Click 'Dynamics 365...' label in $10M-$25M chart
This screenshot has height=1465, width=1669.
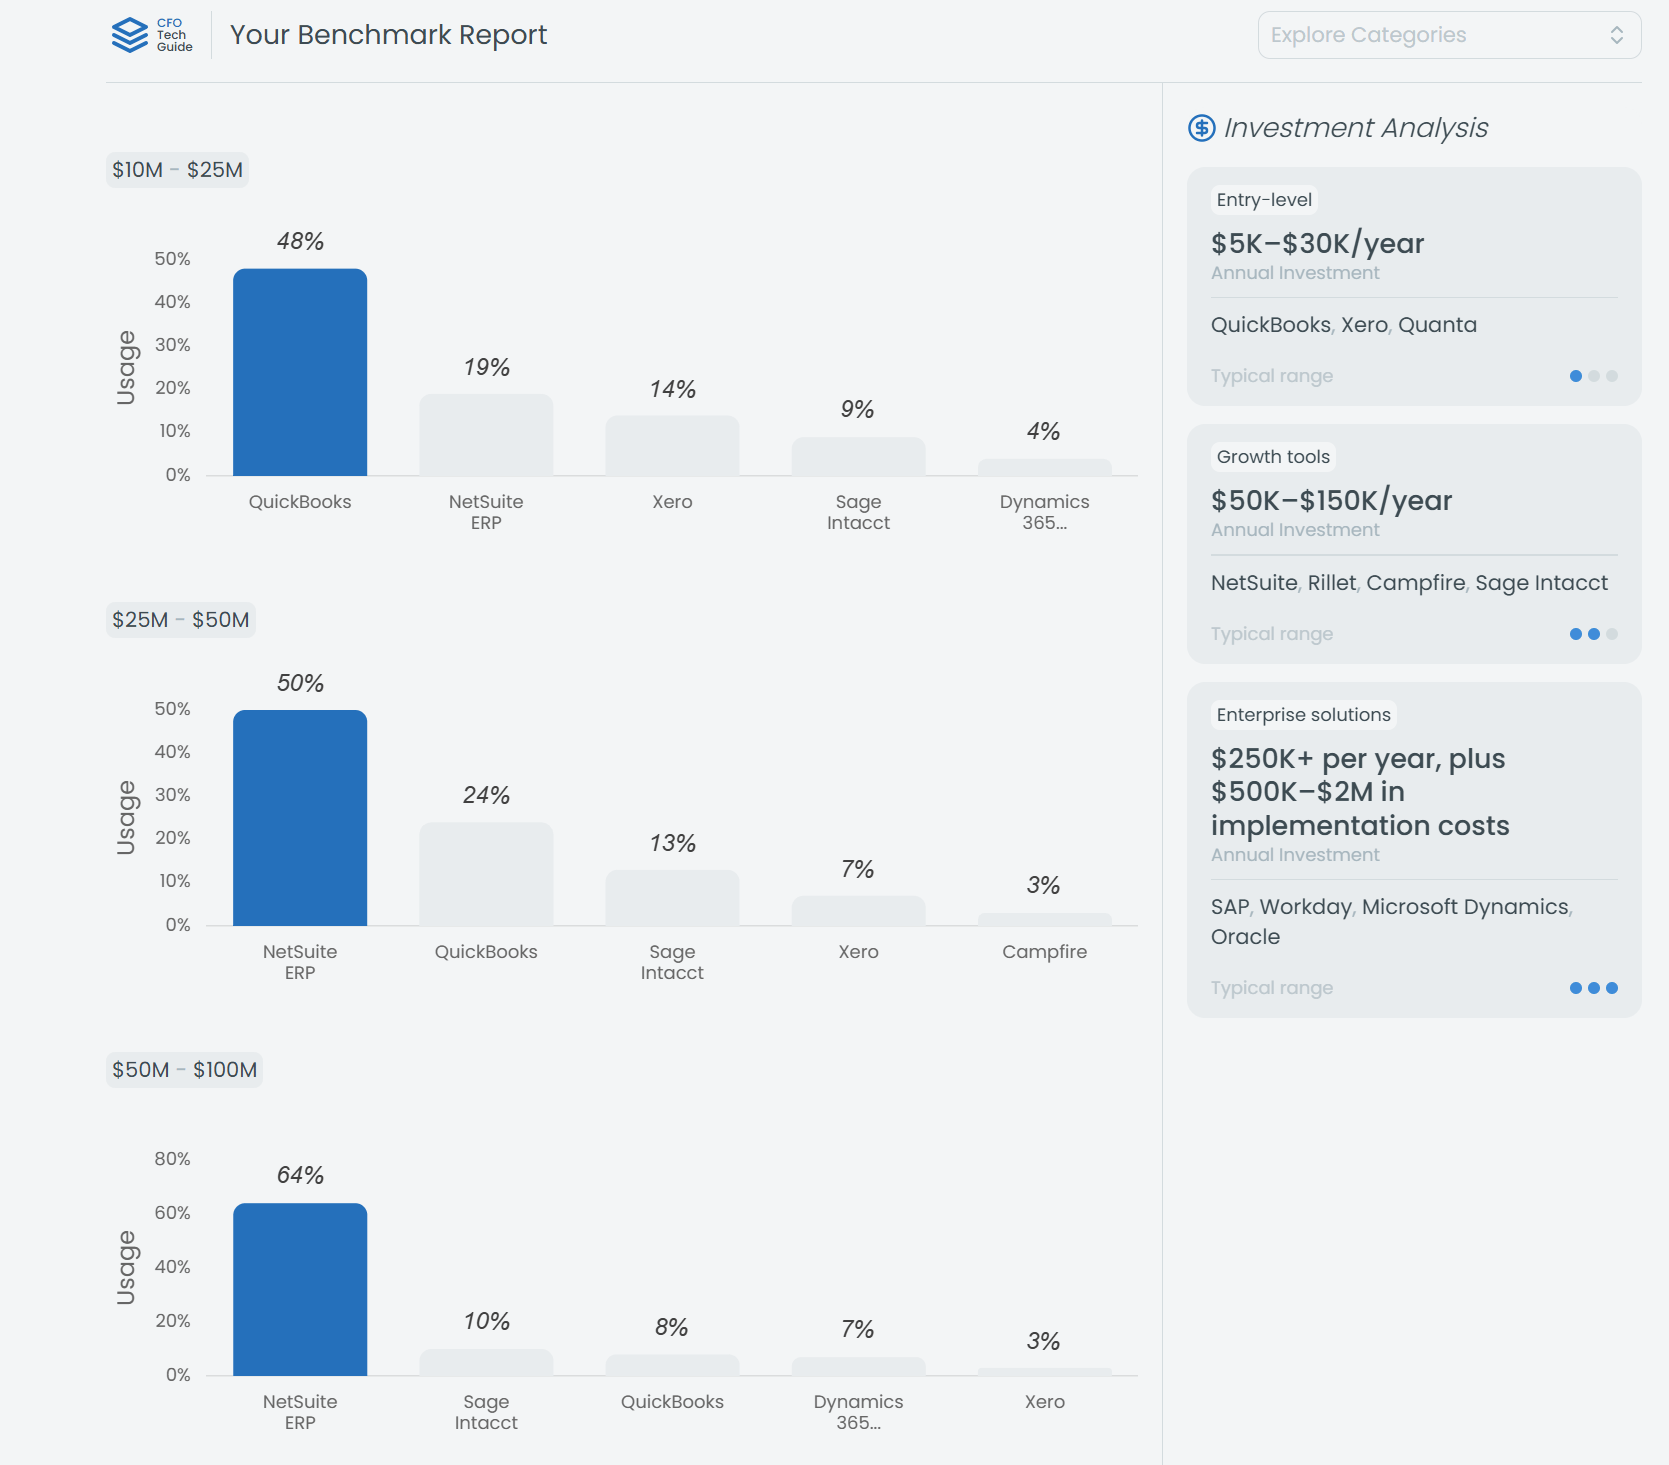(x=1044, y=512)
